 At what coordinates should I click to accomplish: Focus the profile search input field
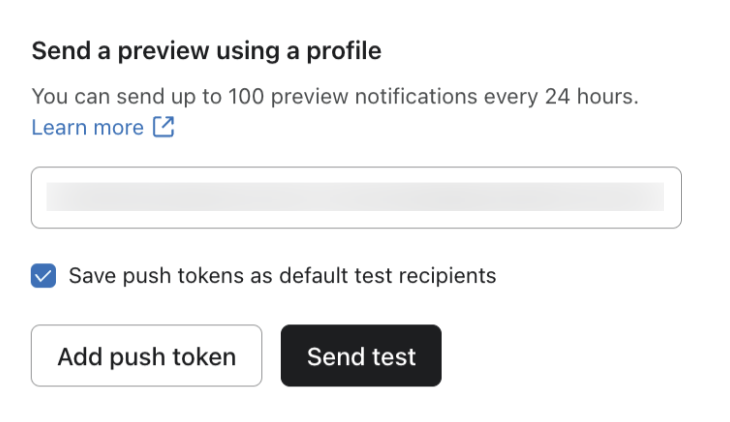pyautogui.click(x=356, y=197)
